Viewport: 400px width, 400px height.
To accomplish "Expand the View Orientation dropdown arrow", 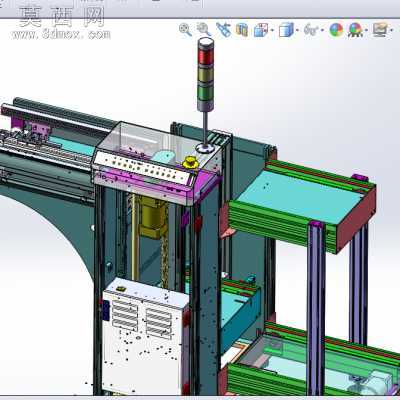I will [272, 30].
